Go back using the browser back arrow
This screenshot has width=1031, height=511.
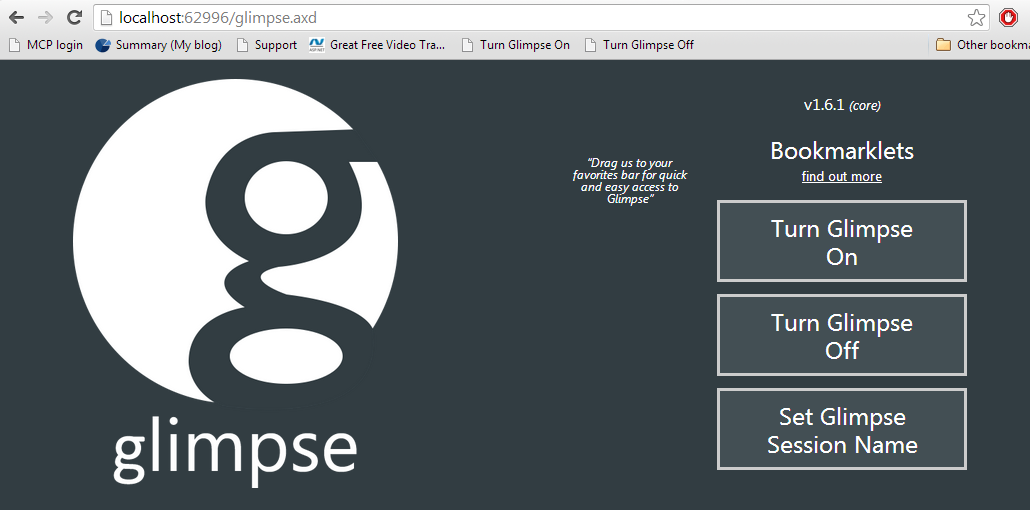click(x=16, y=18)
